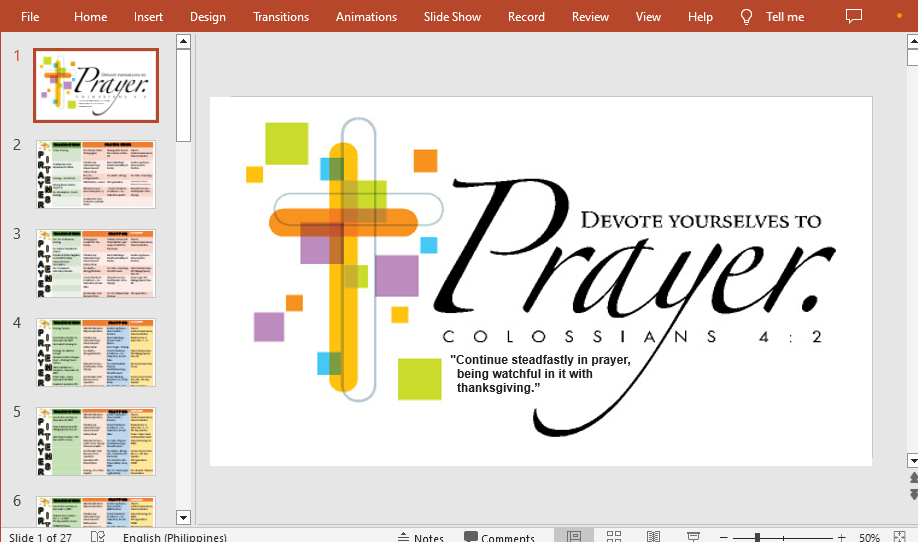
Task: Select slide 3 thumbnail
Action: point(96,263)
